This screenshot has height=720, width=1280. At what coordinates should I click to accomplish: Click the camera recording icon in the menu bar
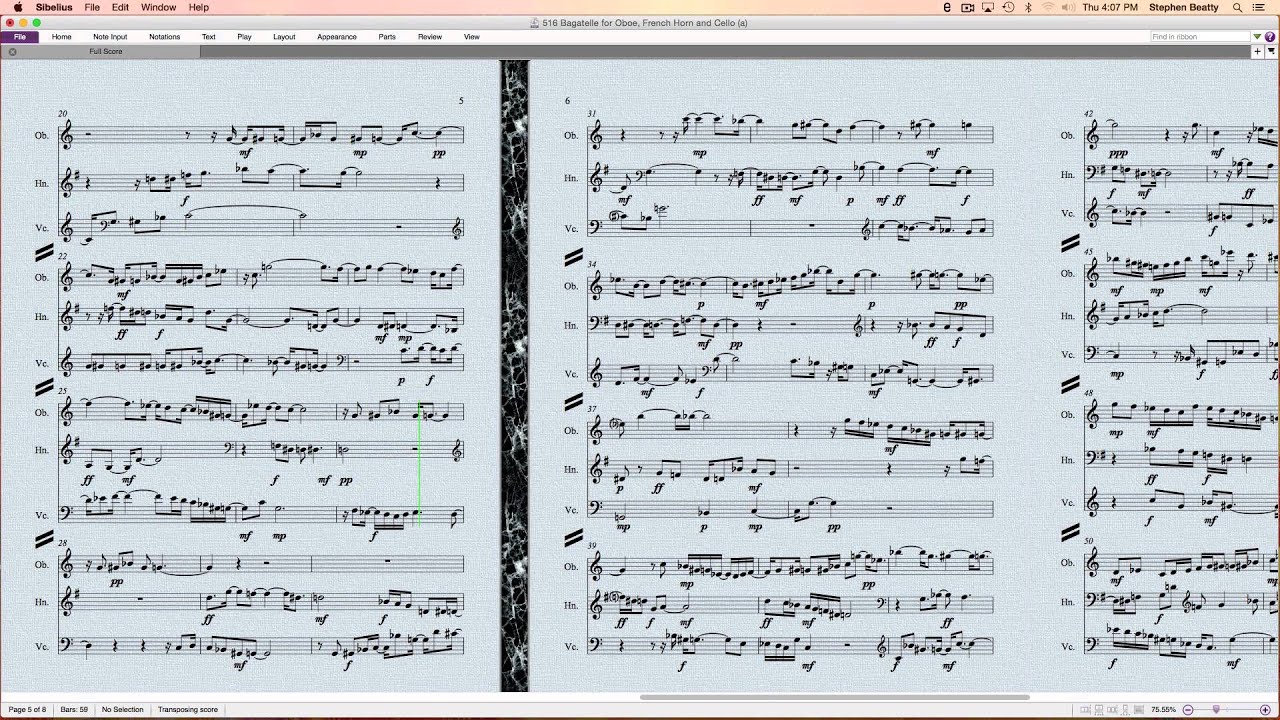967,8
